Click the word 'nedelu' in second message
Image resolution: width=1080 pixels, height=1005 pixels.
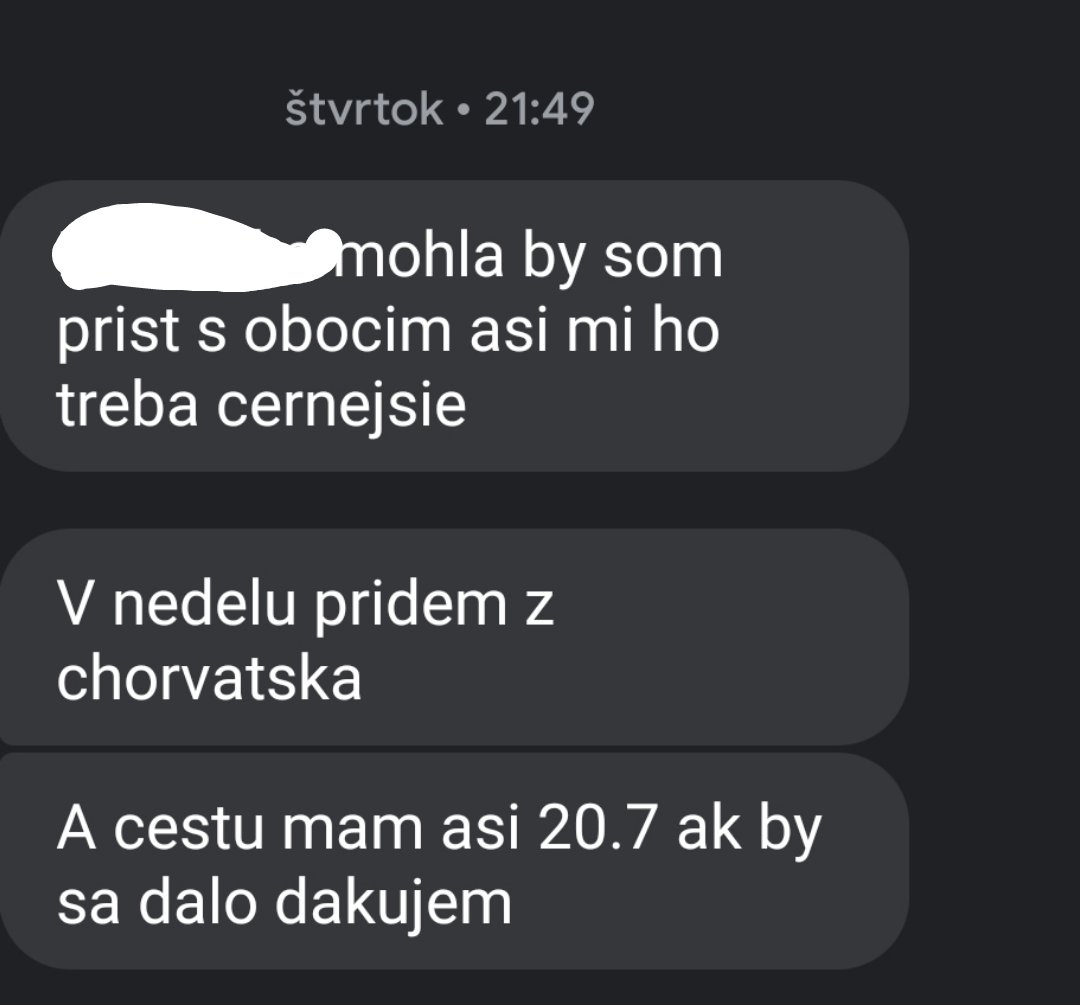click(205, 604)
